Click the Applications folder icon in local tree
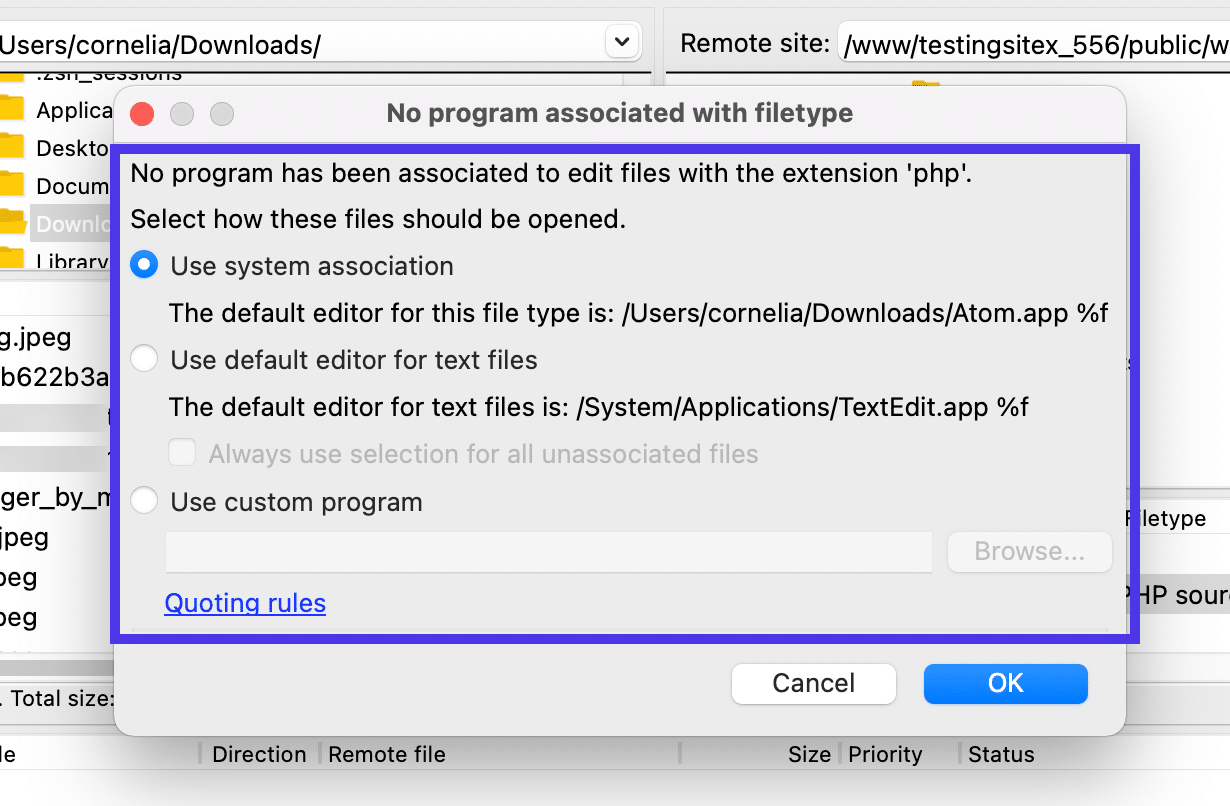This screenshot has width=1230, height=806. (10, 108)
